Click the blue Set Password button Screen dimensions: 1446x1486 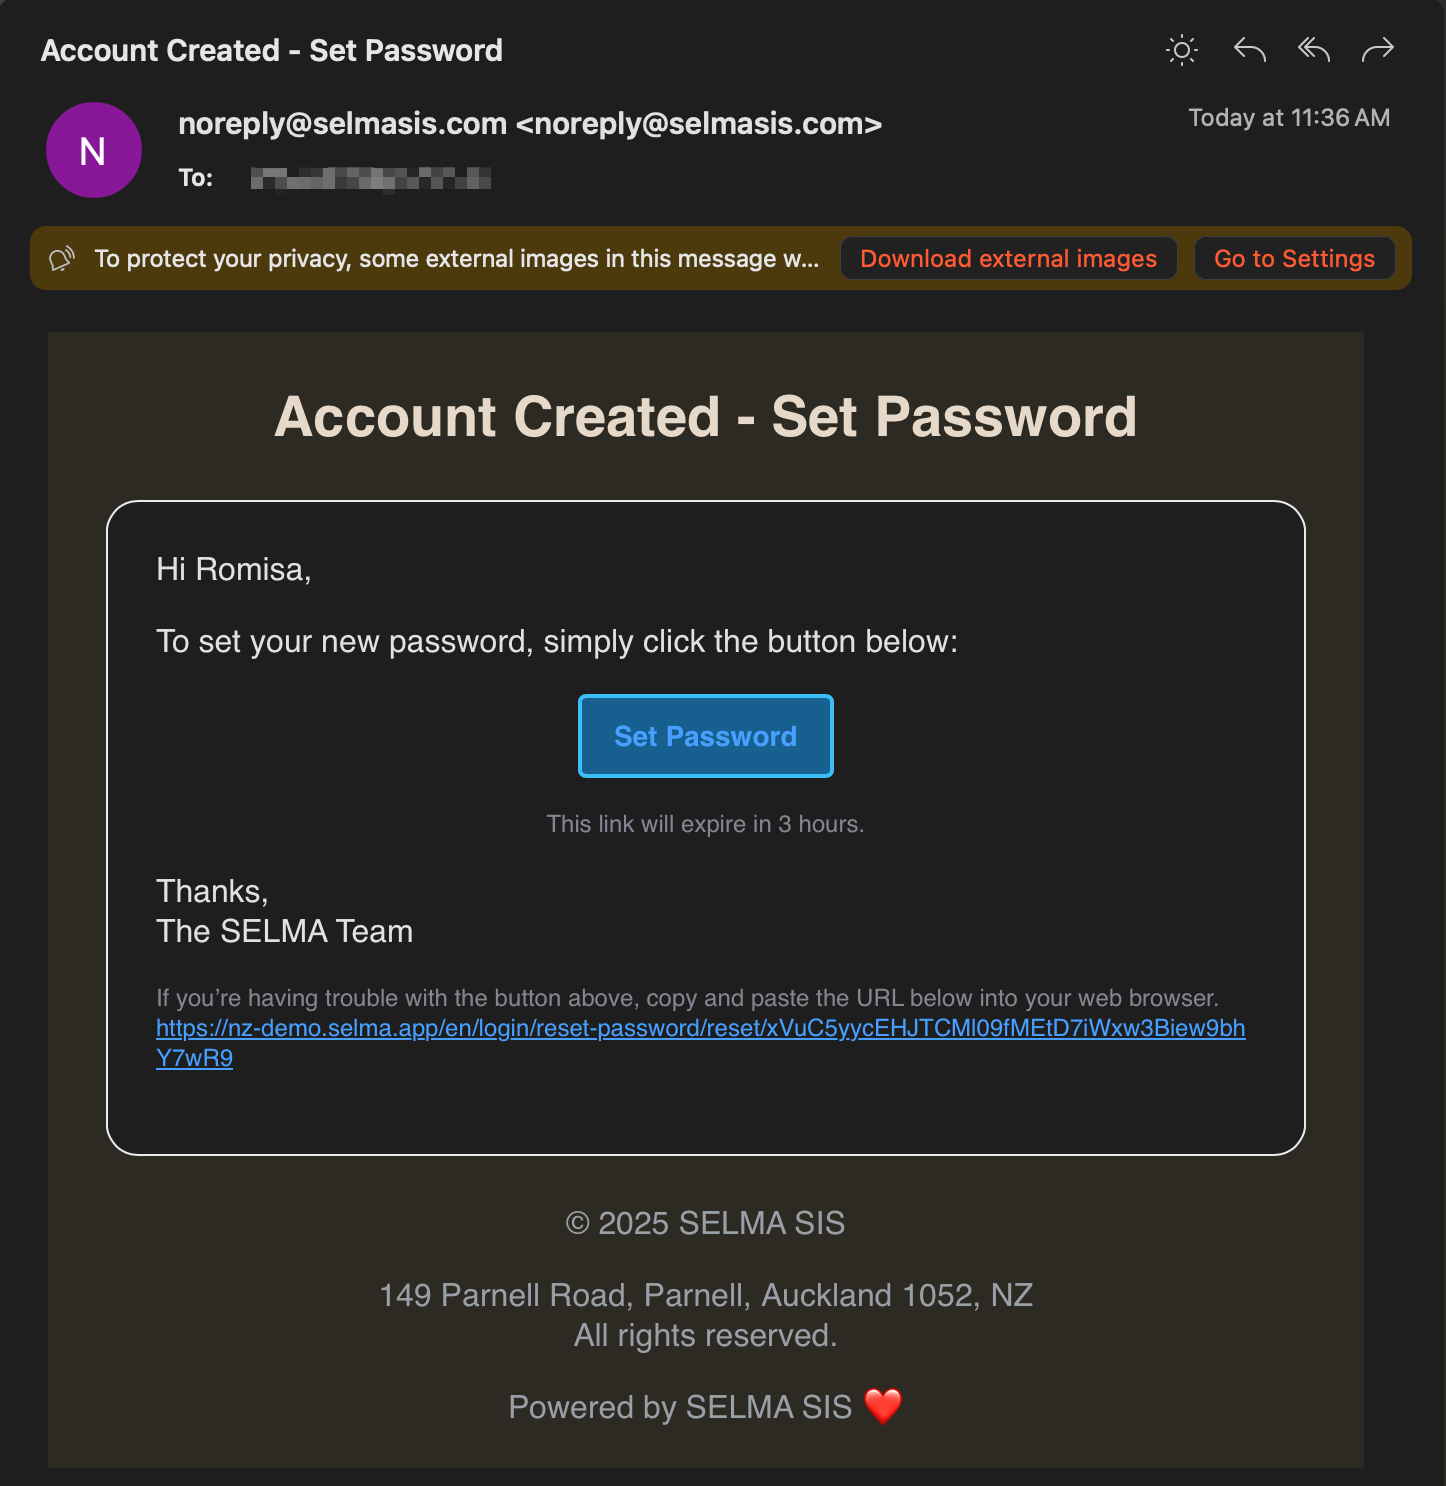click(x=705, y=736)
